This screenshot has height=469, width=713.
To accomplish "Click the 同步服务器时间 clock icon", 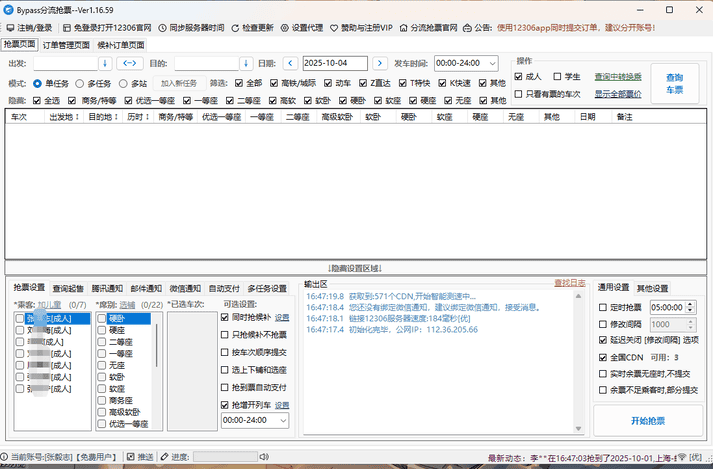I will 162,28.
